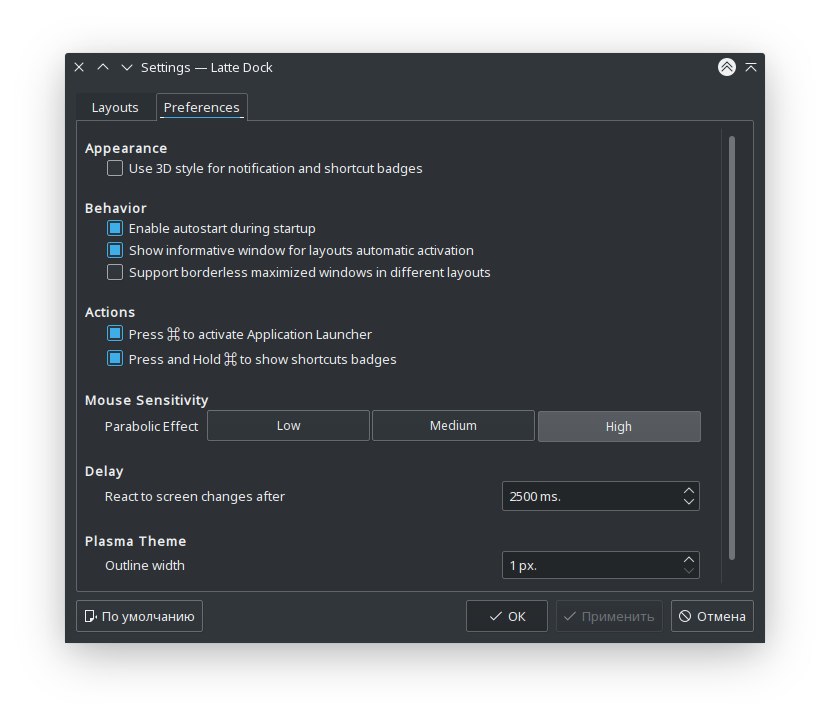Click the Appearance section heading
830x720 pixels.
126,148
